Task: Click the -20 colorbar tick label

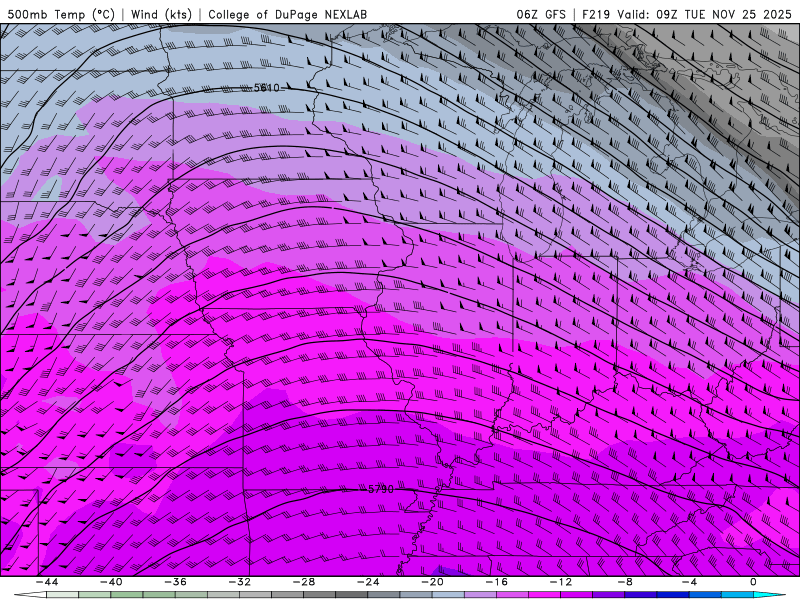Action: (433, 582)
